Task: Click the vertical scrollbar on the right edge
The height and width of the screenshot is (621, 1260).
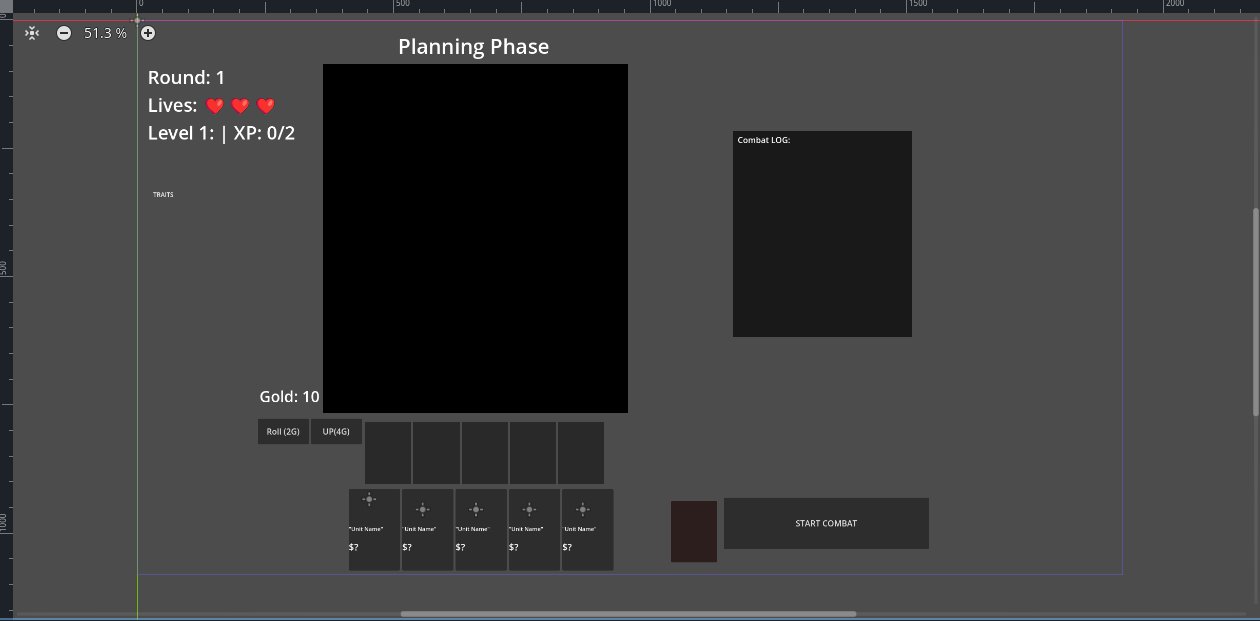Action: [x=1256, y=312]
